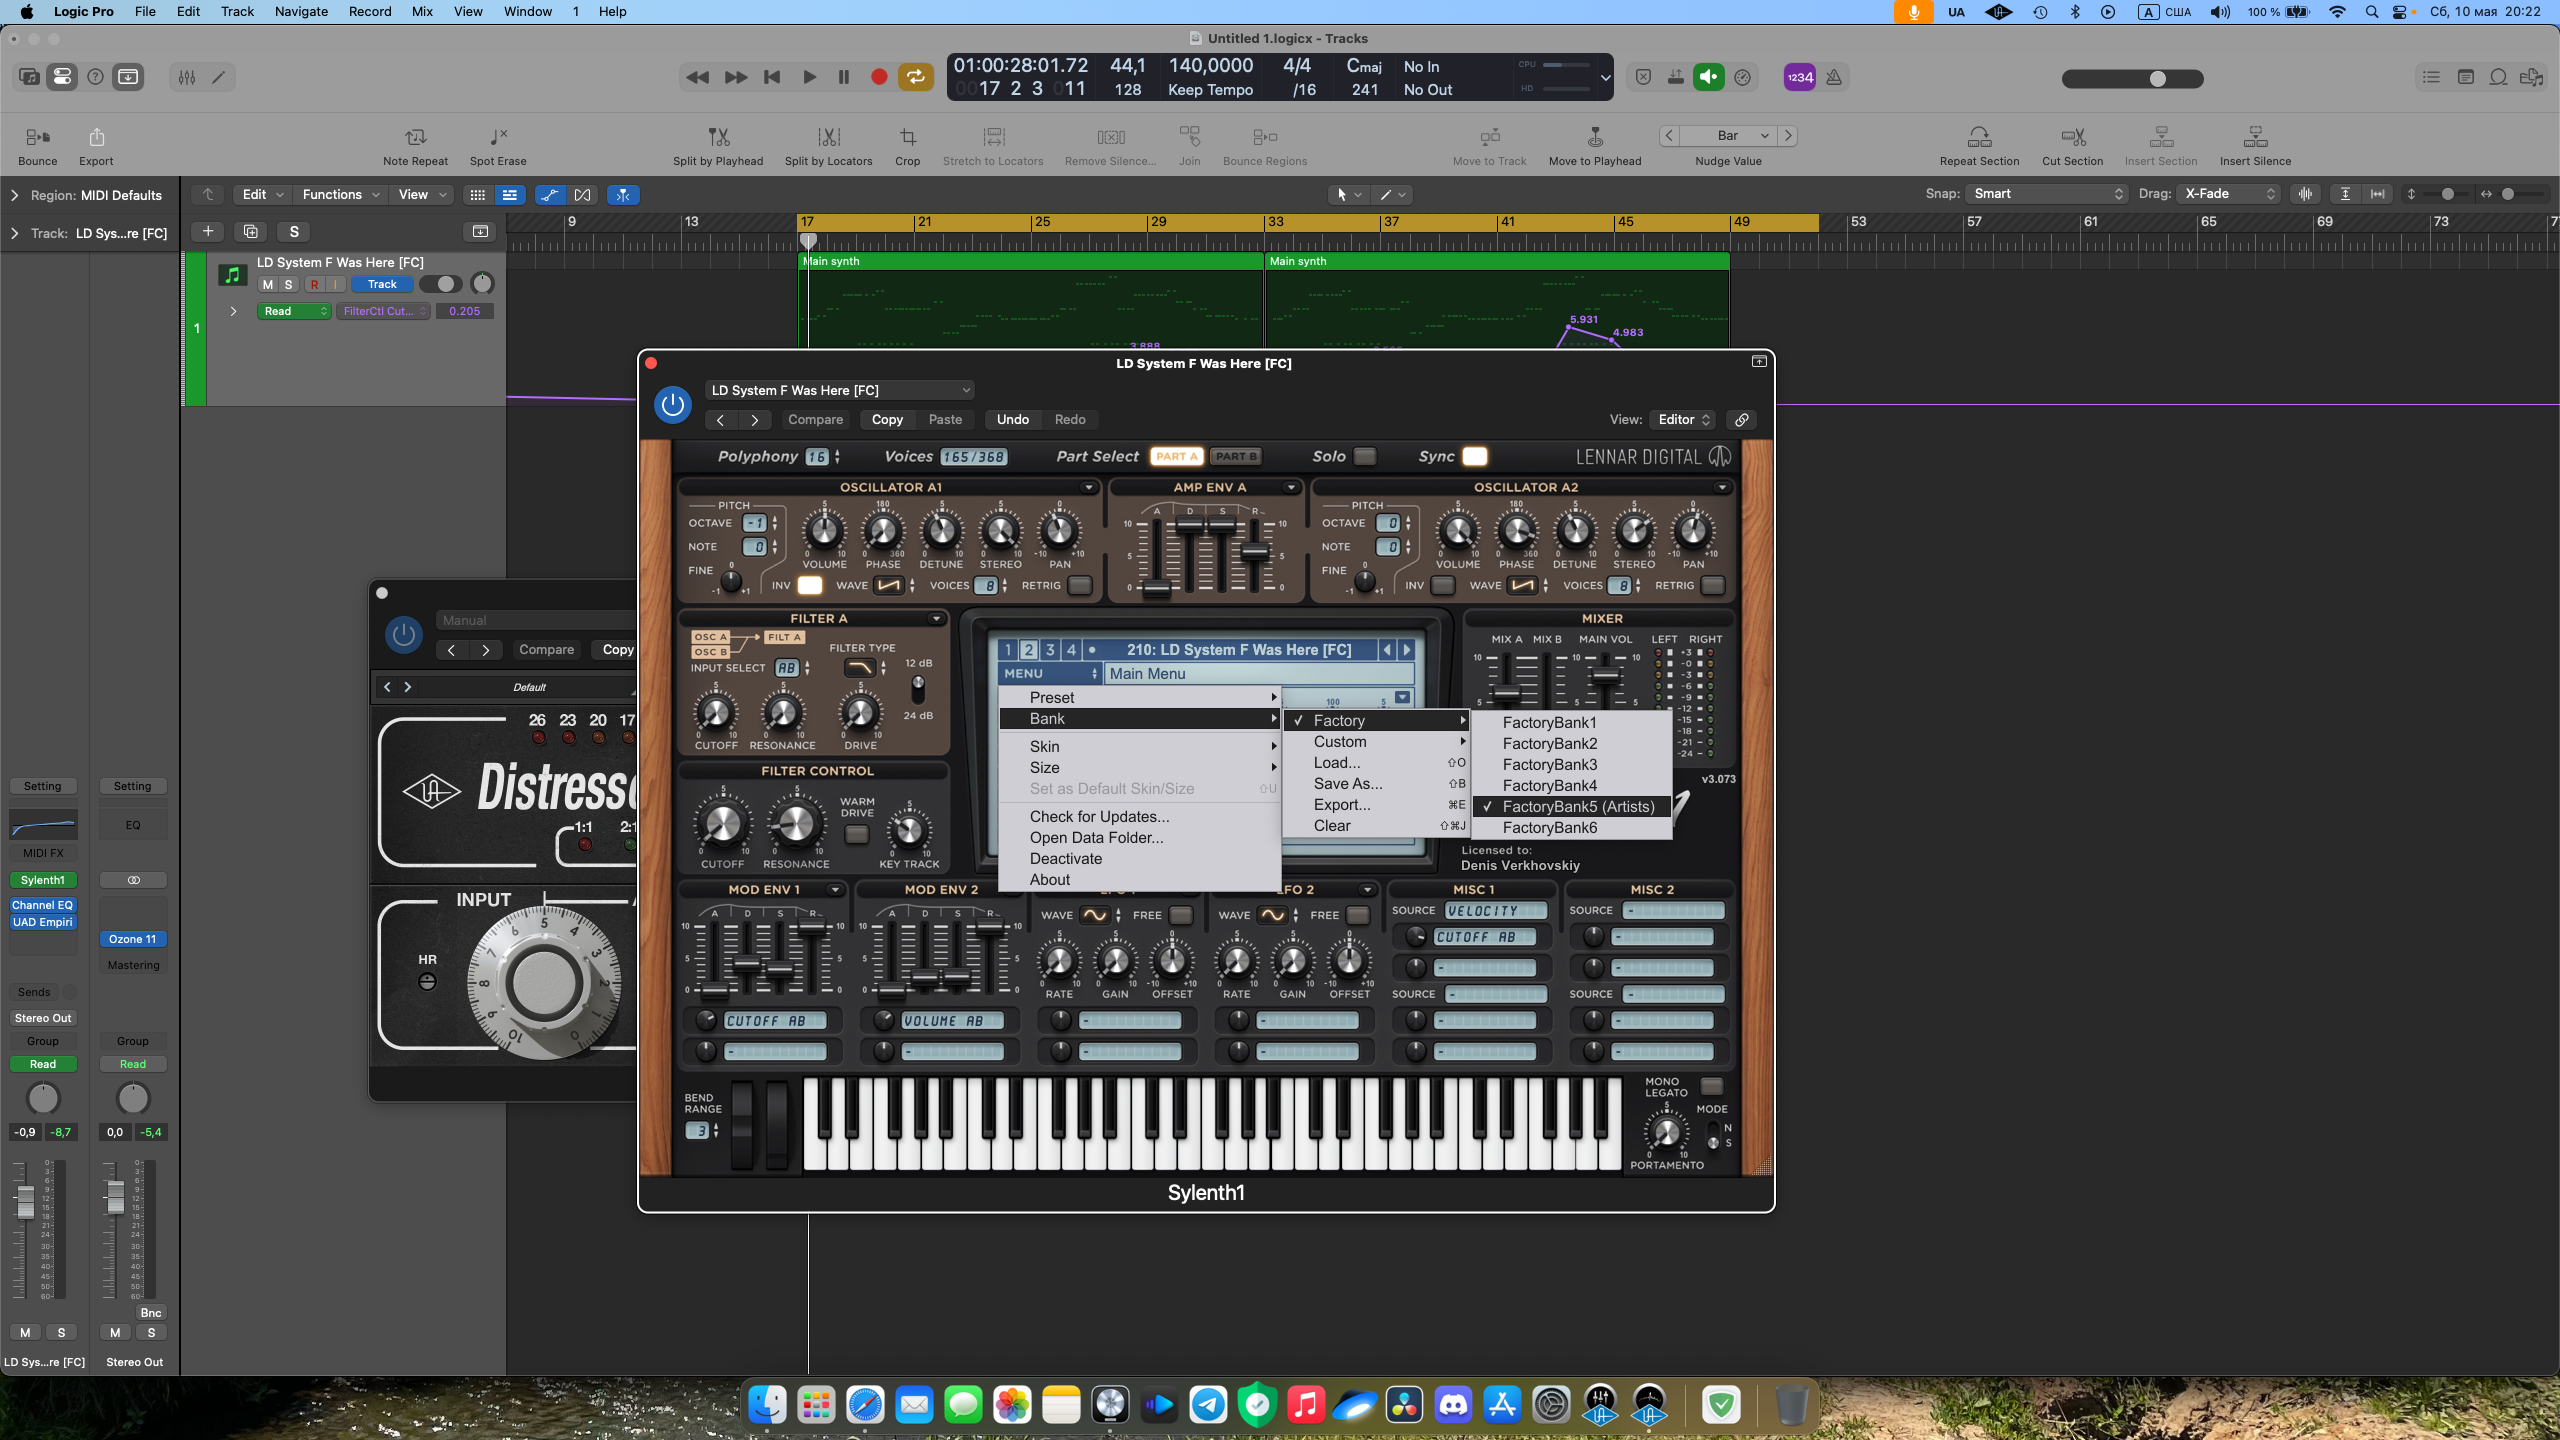Adjust the LD Sys channel volume fader
The height and width of the screenshot is (1440, 2560).
tap(25, 1200)
